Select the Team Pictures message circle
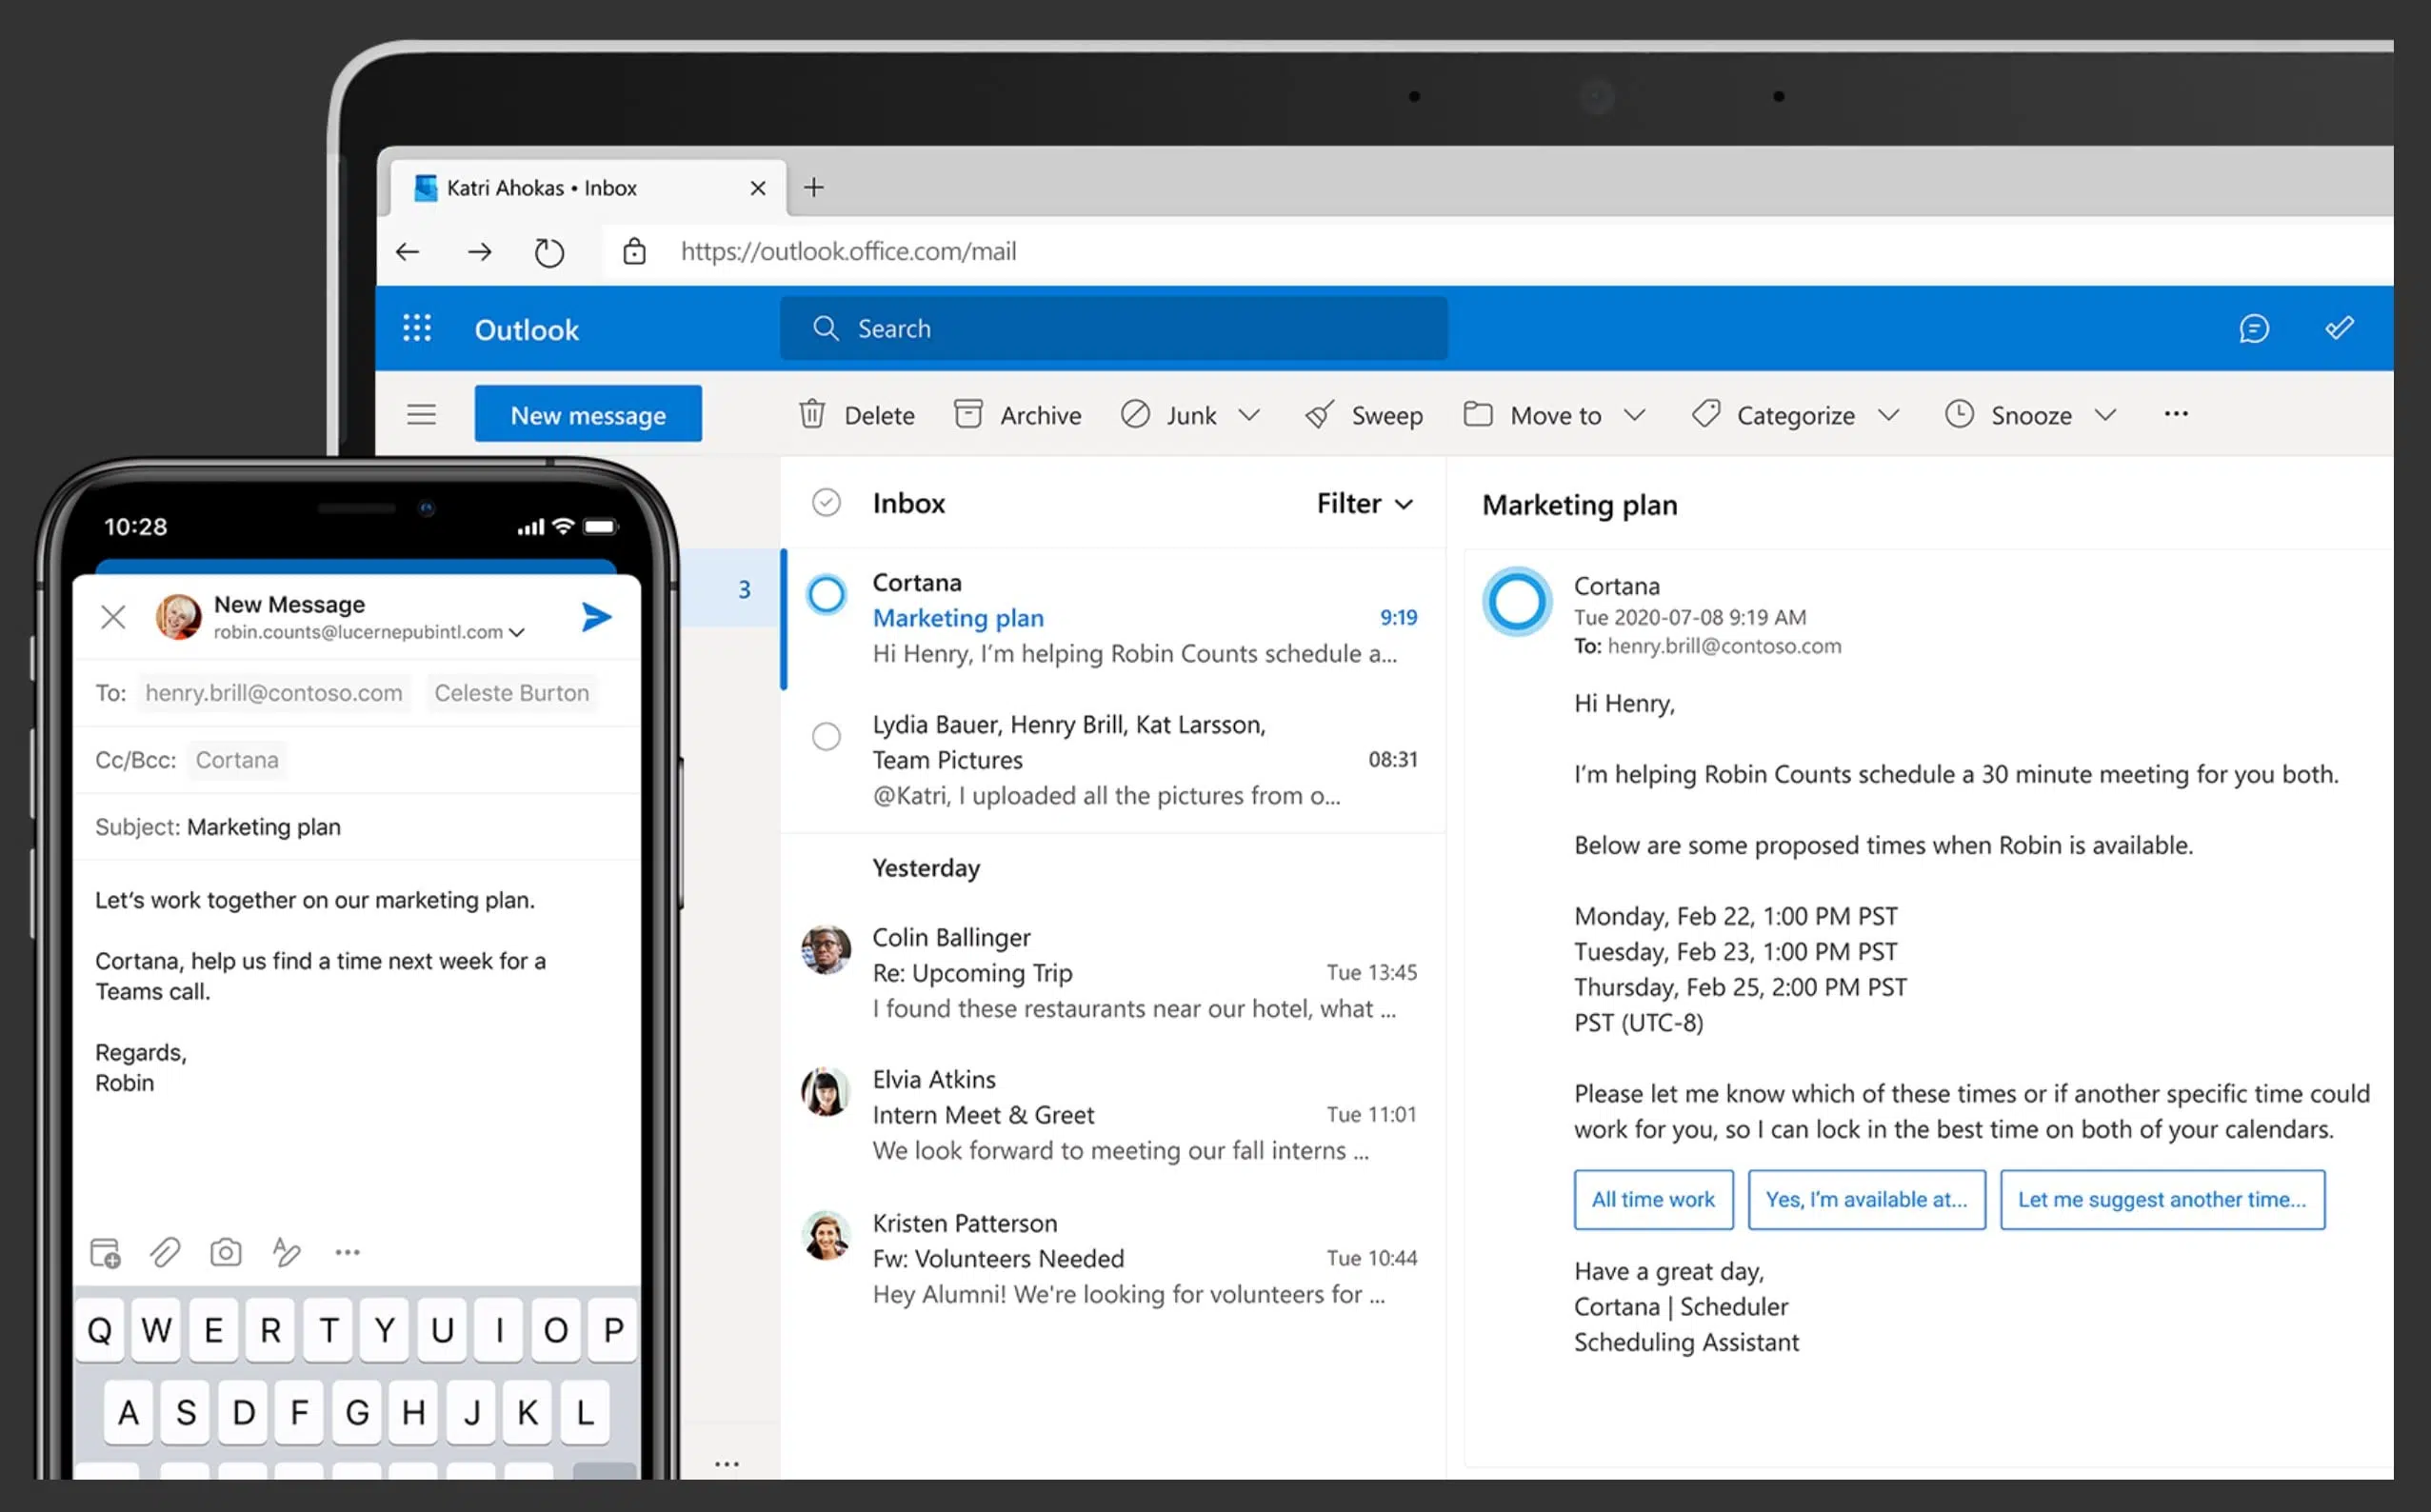The image size is (2431, 1512). point(826,737)
